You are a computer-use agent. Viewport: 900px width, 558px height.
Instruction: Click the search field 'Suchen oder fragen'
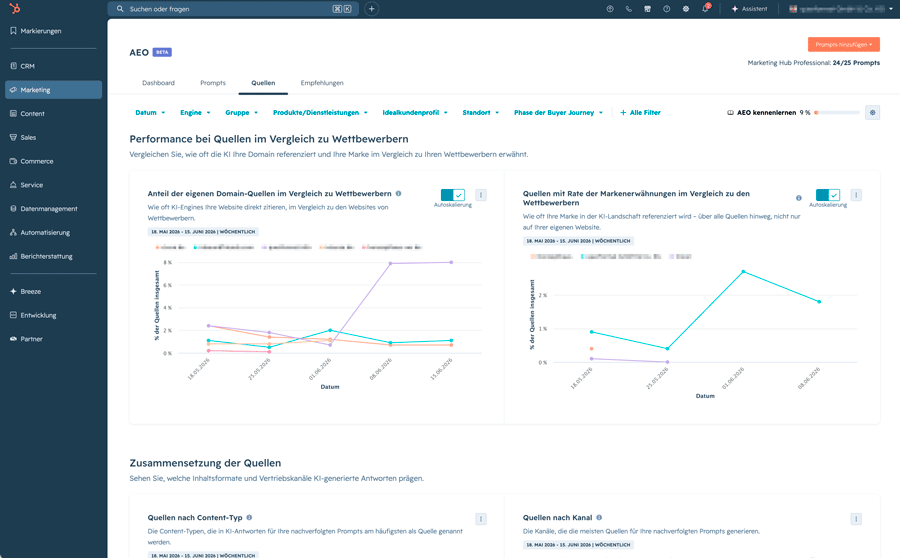(x=233, y=9)
